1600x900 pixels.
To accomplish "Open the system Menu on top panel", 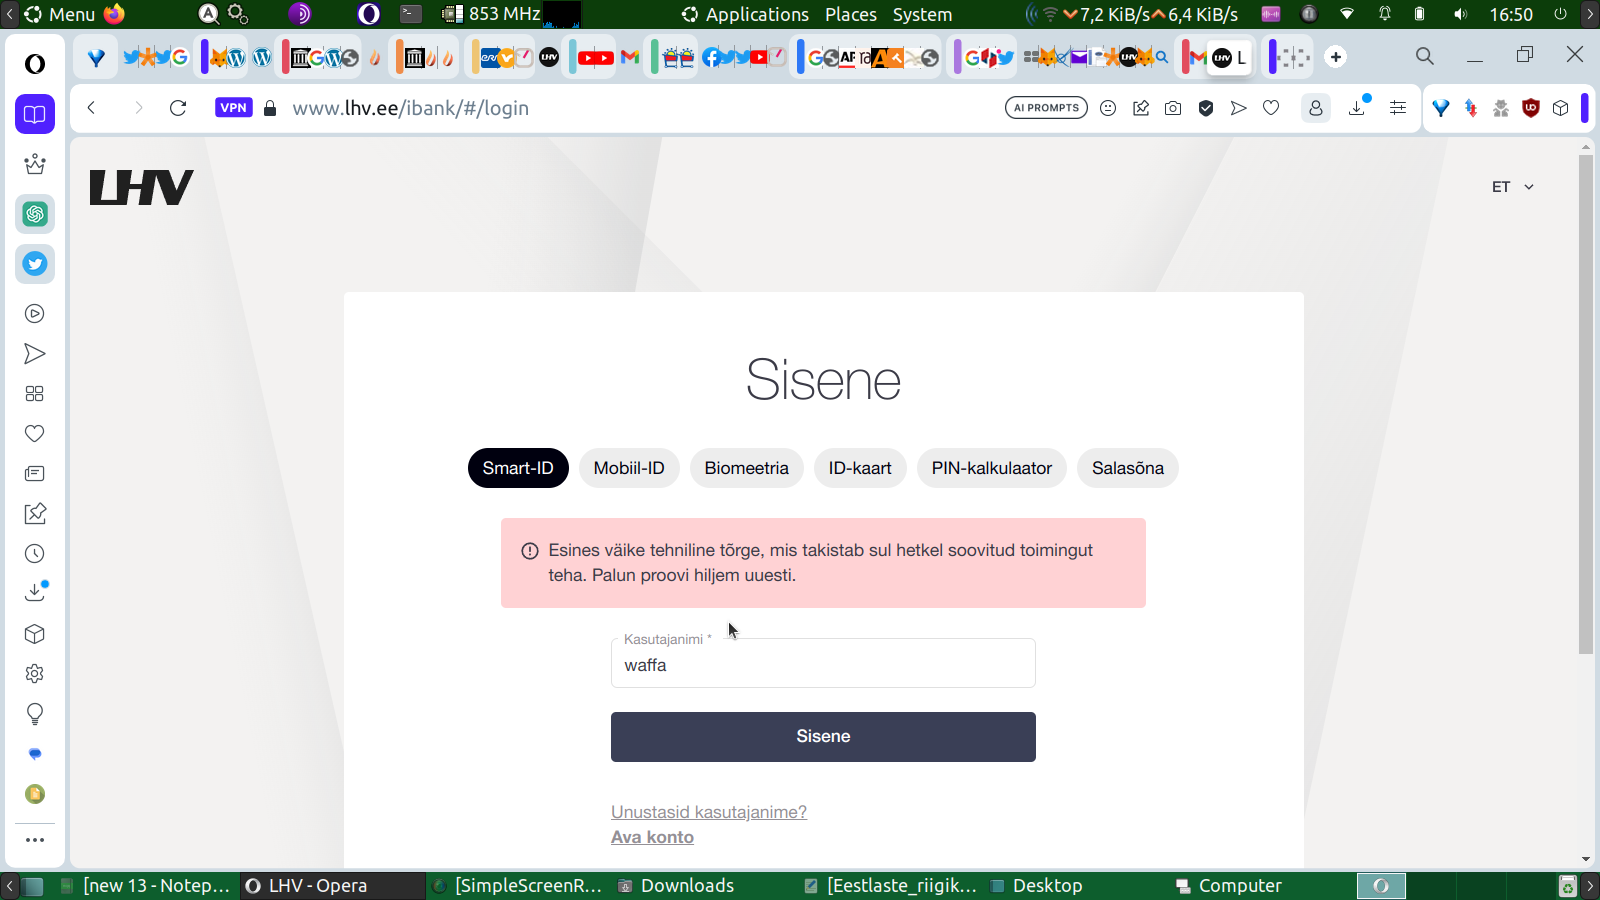I will pyautogui.click(x=60, y=14).
